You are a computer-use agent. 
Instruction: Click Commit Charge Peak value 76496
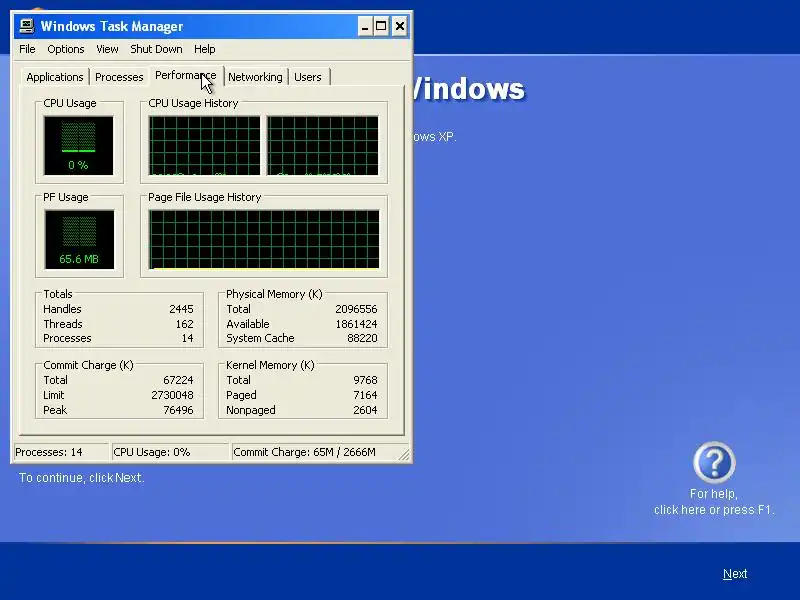[x=178, y=410]
